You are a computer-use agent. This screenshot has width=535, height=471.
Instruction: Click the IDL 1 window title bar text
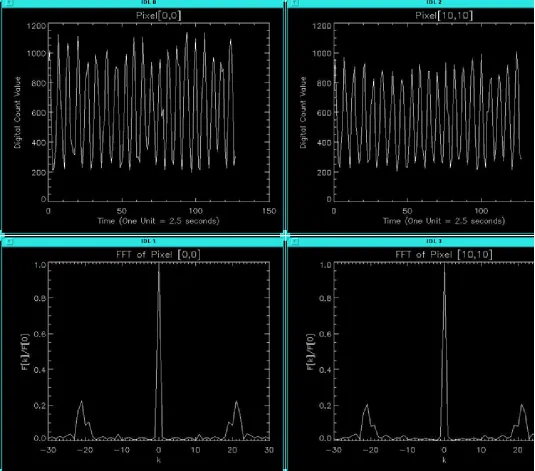click(x=148, y=241)
